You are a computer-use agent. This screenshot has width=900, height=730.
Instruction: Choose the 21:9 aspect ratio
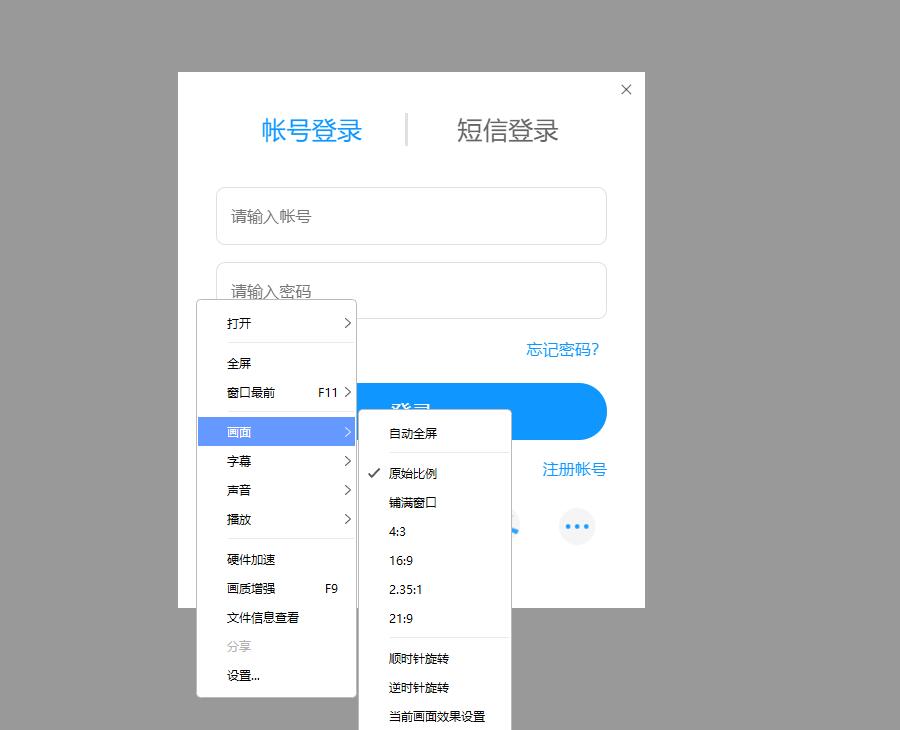point(400,618)
